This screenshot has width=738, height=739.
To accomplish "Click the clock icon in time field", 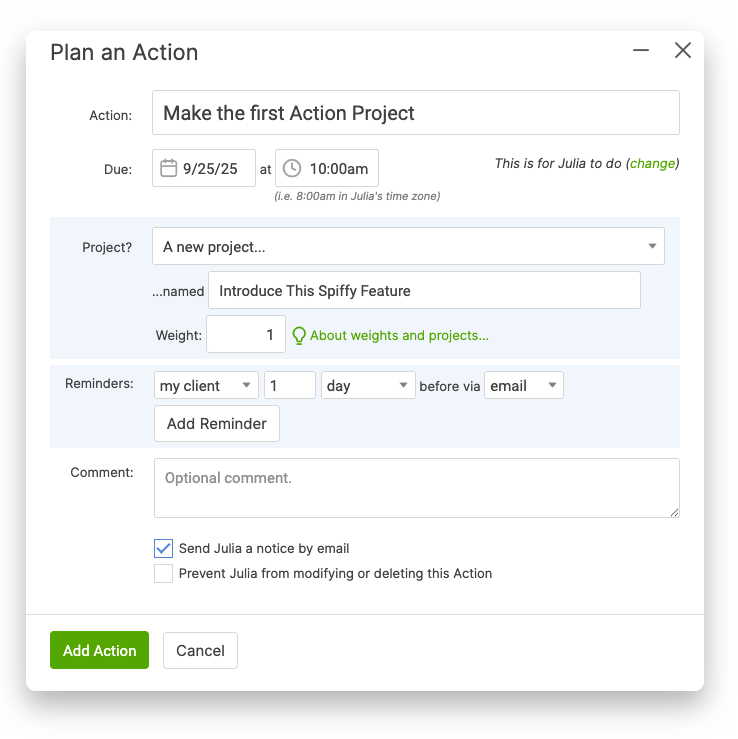I will 292,168.
